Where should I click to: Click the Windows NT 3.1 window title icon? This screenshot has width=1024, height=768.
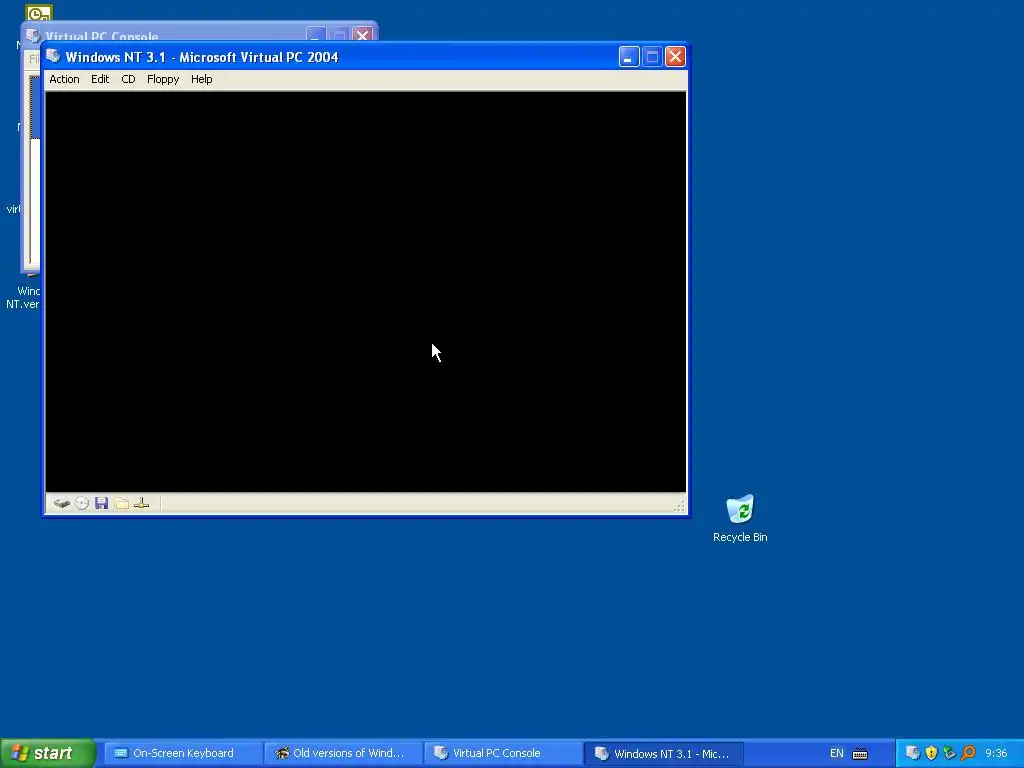pos(54,56)
